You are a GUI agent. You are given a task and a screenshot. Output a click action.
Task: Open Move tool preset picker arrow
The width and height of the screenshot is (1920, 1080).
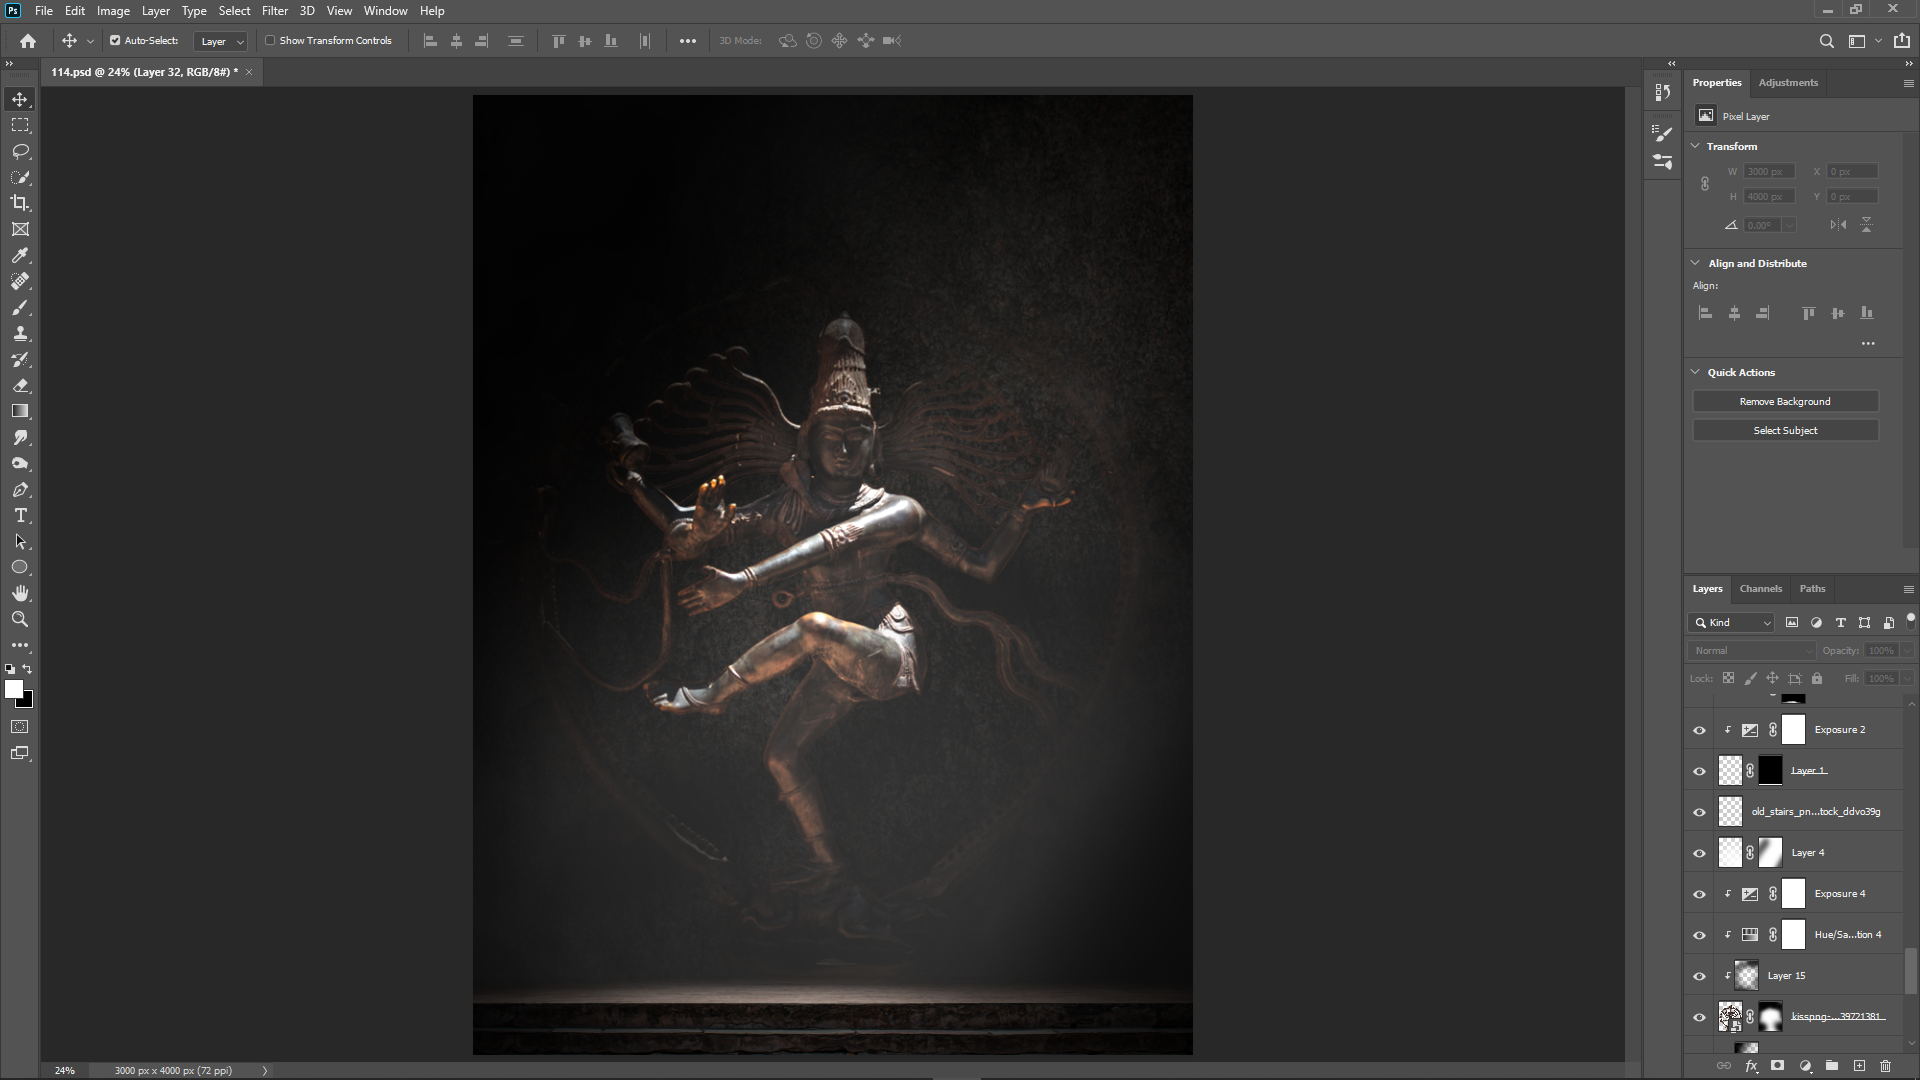click(x=90, y=41)
